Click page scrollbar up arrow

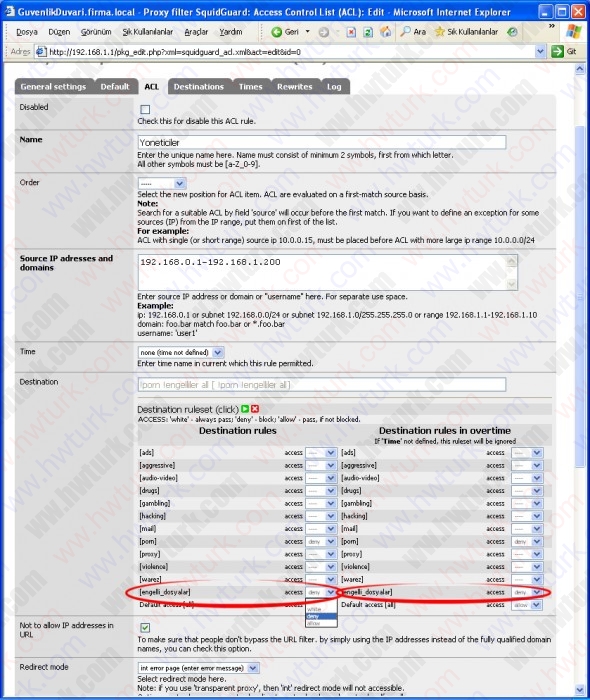coord(580,69)
